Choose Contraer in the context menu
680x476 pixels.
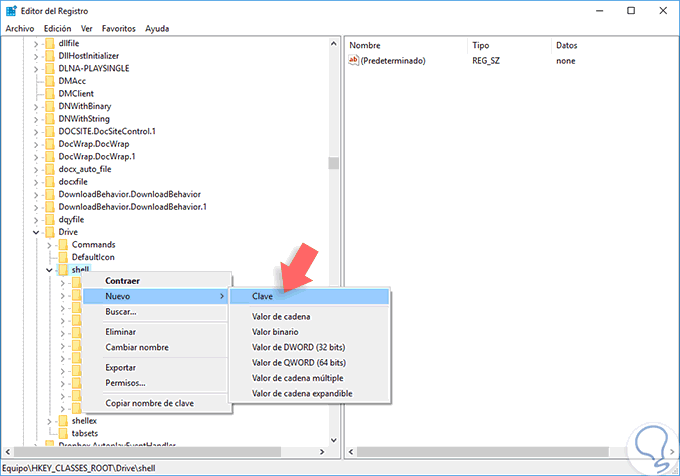pos(156,281)
